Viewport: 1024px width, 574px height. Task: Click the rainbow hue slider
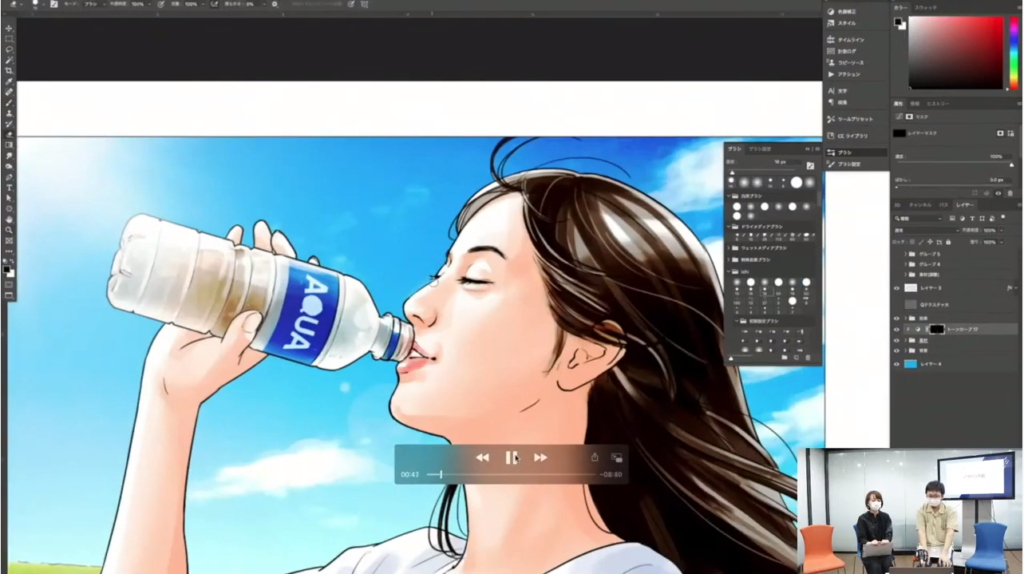(1014, 53)
